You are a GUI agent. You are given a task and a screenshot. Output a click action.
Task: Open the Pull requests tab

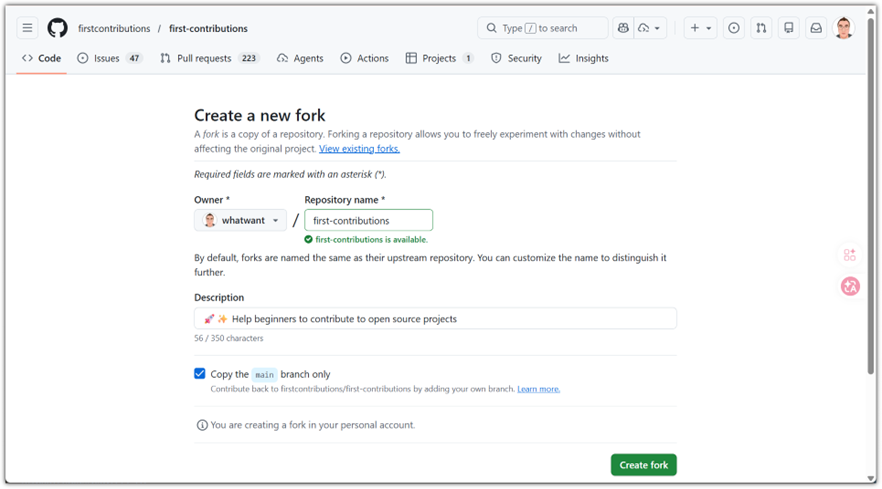coord(209,58)
